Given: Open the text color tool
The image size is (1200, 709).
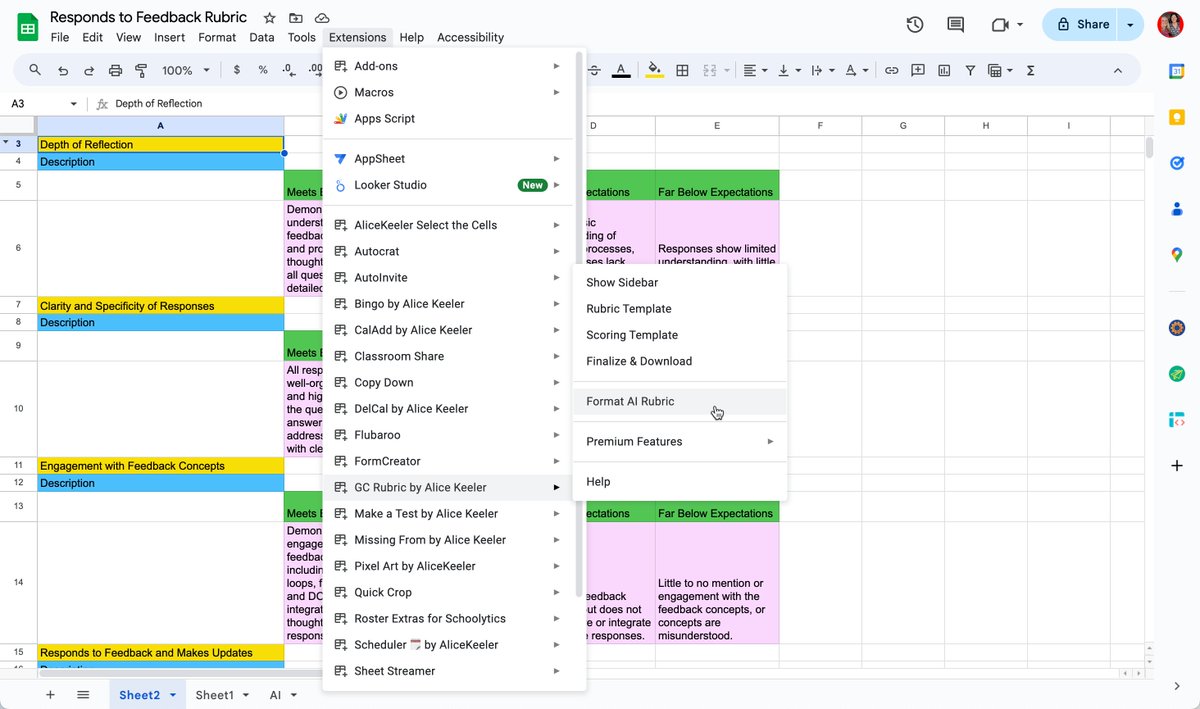Looking at the screenshot, I should coord(621,70).
